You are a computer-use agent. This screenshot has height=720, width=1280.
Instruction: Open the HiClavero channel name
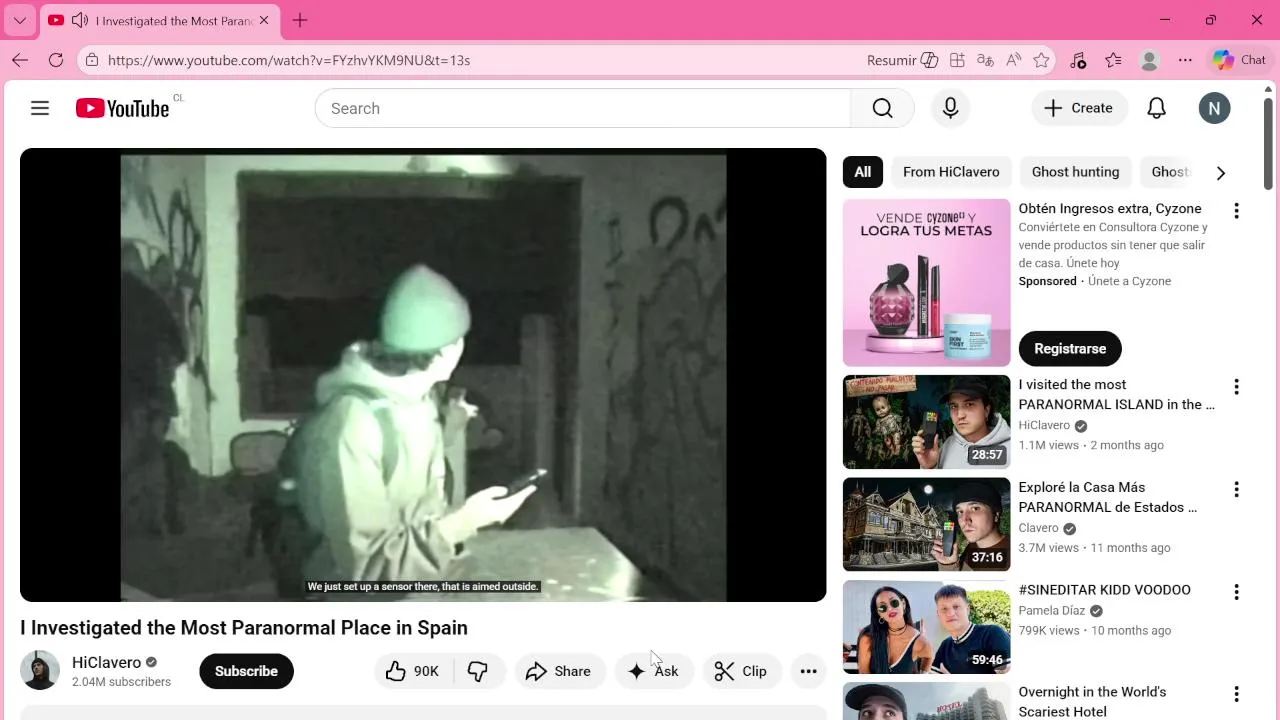[x=106, y=662]
